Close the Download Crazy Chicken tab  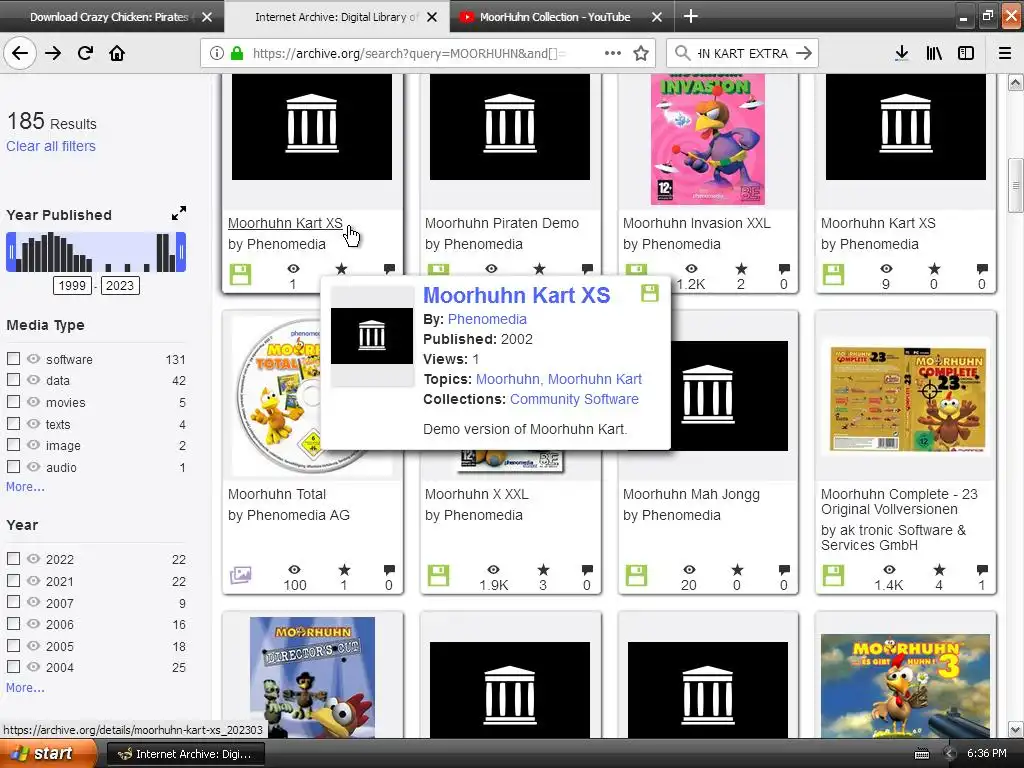point(207,17)
